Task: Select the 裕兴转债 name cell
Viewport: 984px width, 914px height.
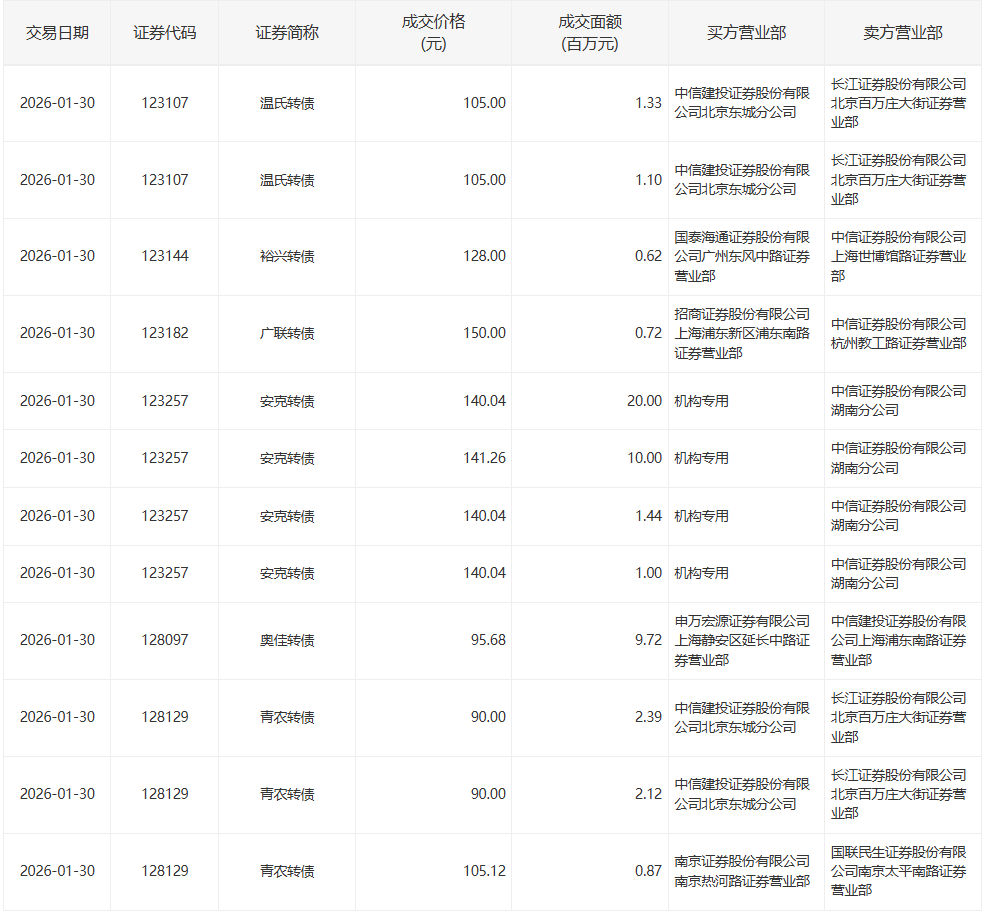Action: tap(287, 256)
